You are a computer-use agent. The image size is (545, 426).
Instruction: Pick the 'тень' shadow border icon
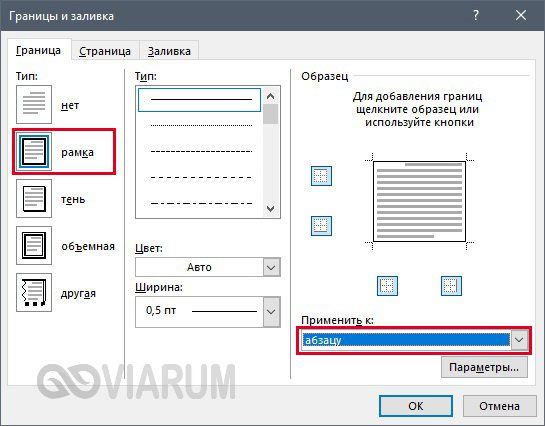tap(34, 198)
